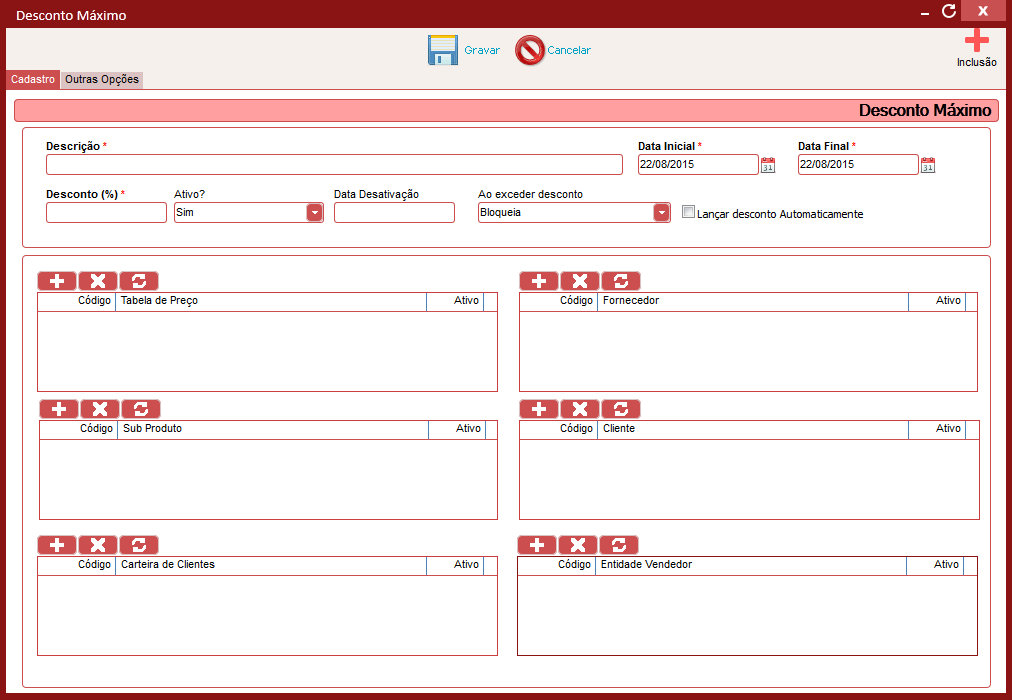Click the Código header in Fornecedor grid

click(x=559, y=301)
